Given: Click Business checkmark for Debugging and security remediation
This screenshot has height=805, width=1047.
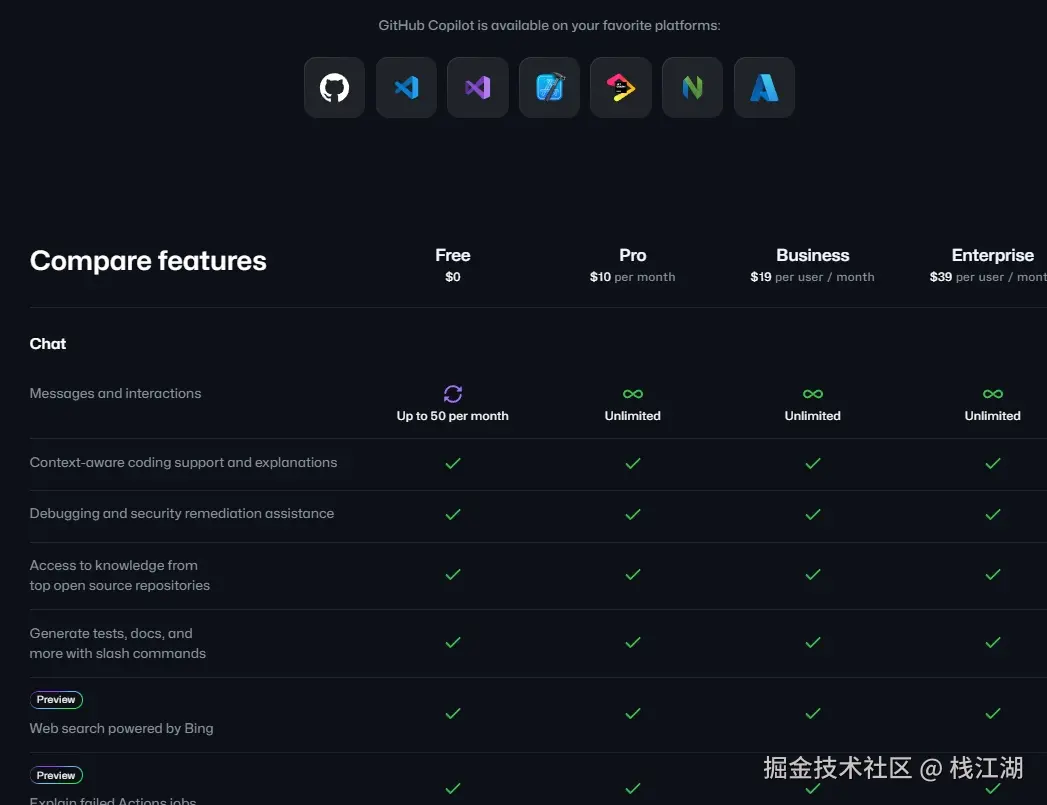Looking at the screenshot, I should tap(813, 515).
